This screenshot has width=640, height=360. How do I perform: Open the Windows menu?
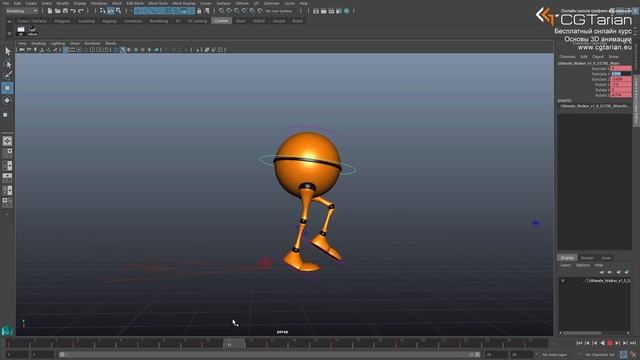pyautogui.click(x=99, y=3)
